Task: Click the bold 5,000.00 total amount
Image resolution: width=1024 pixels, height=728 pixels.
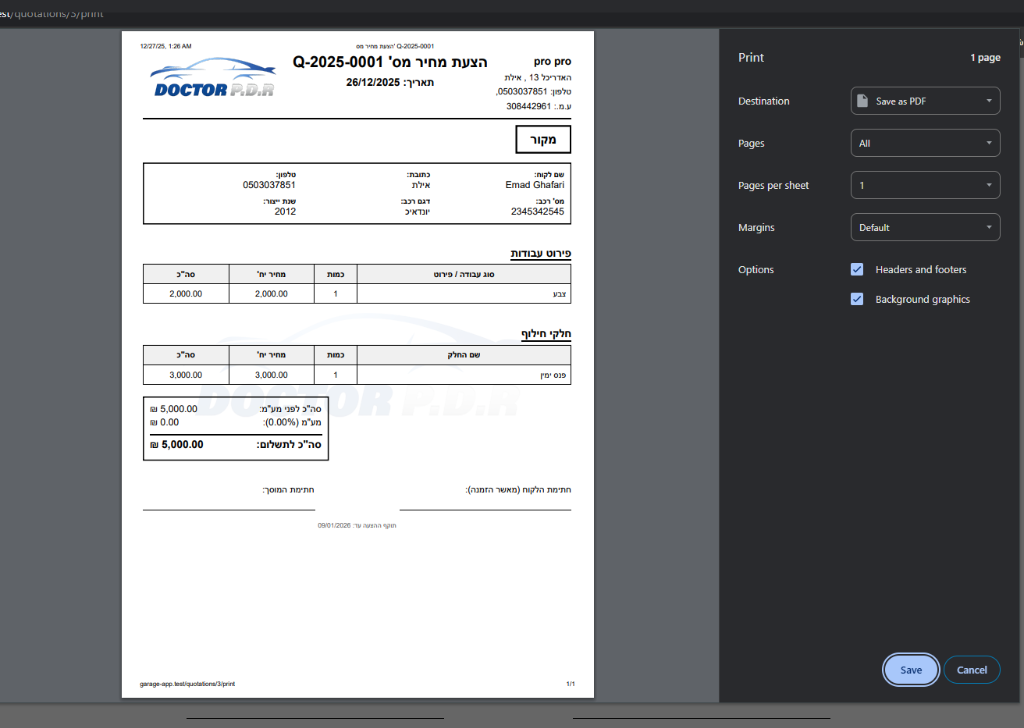Action: (x=182, y=445)
